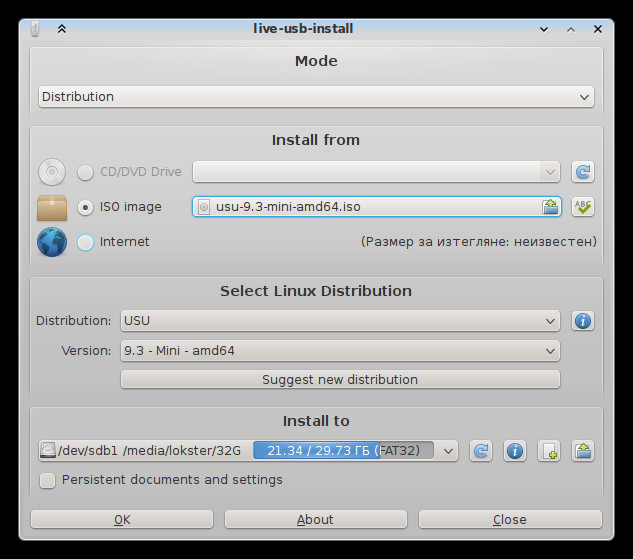Viewport: 633px width, 559px height.
Task: Confirm with the OK button
Action: [x=122, y=519]
